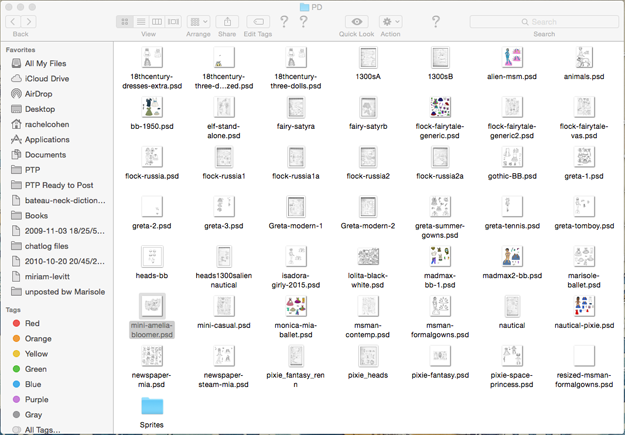Image resolution: width=625 pixels, height=435 pixels.
Task: Open the Sprites folder
Action: 152,412
